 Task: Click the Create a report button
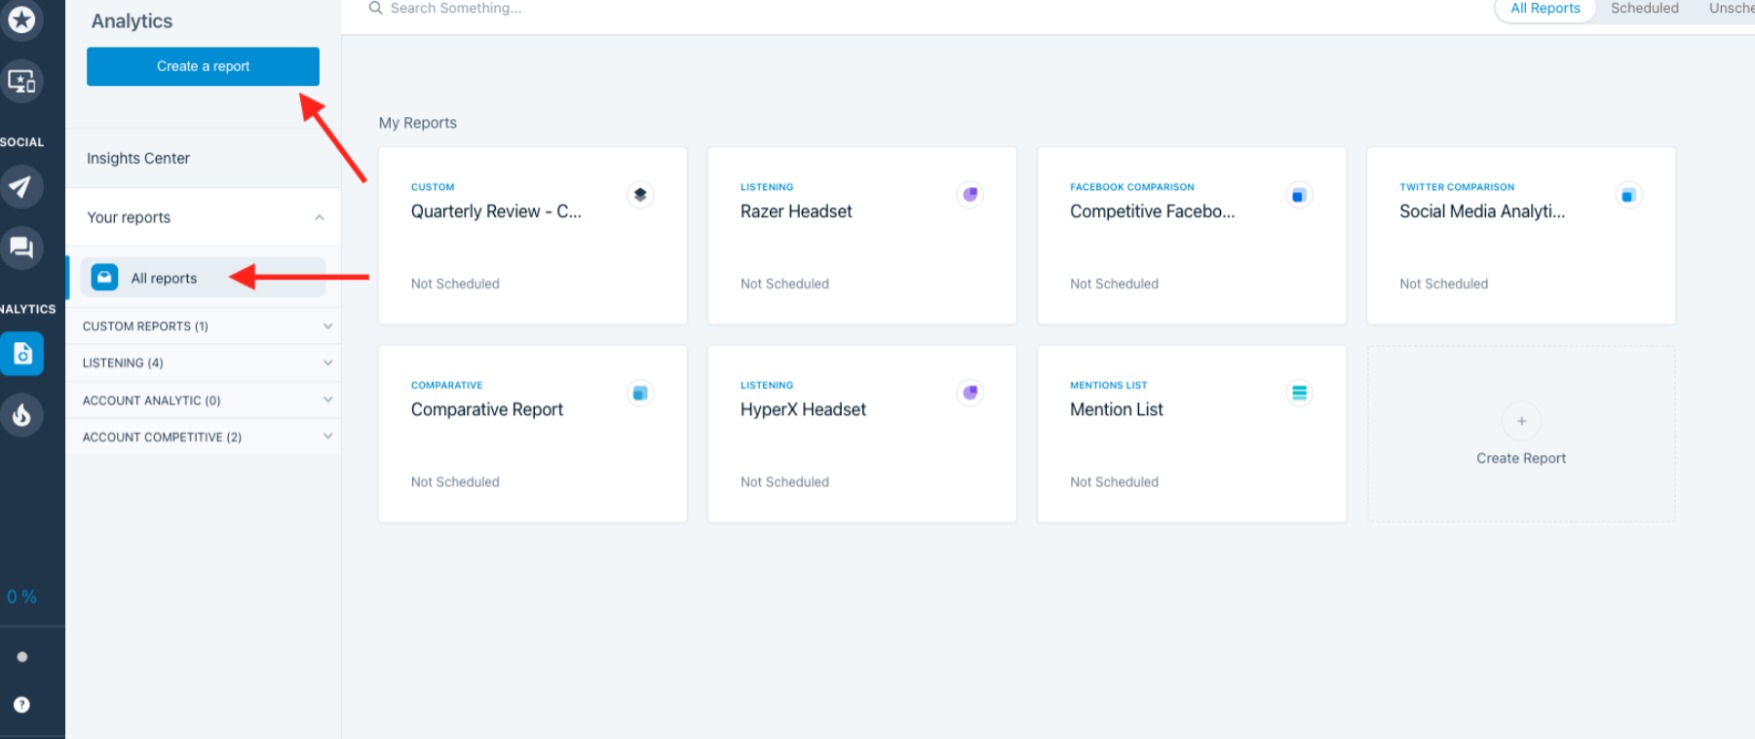203,66
